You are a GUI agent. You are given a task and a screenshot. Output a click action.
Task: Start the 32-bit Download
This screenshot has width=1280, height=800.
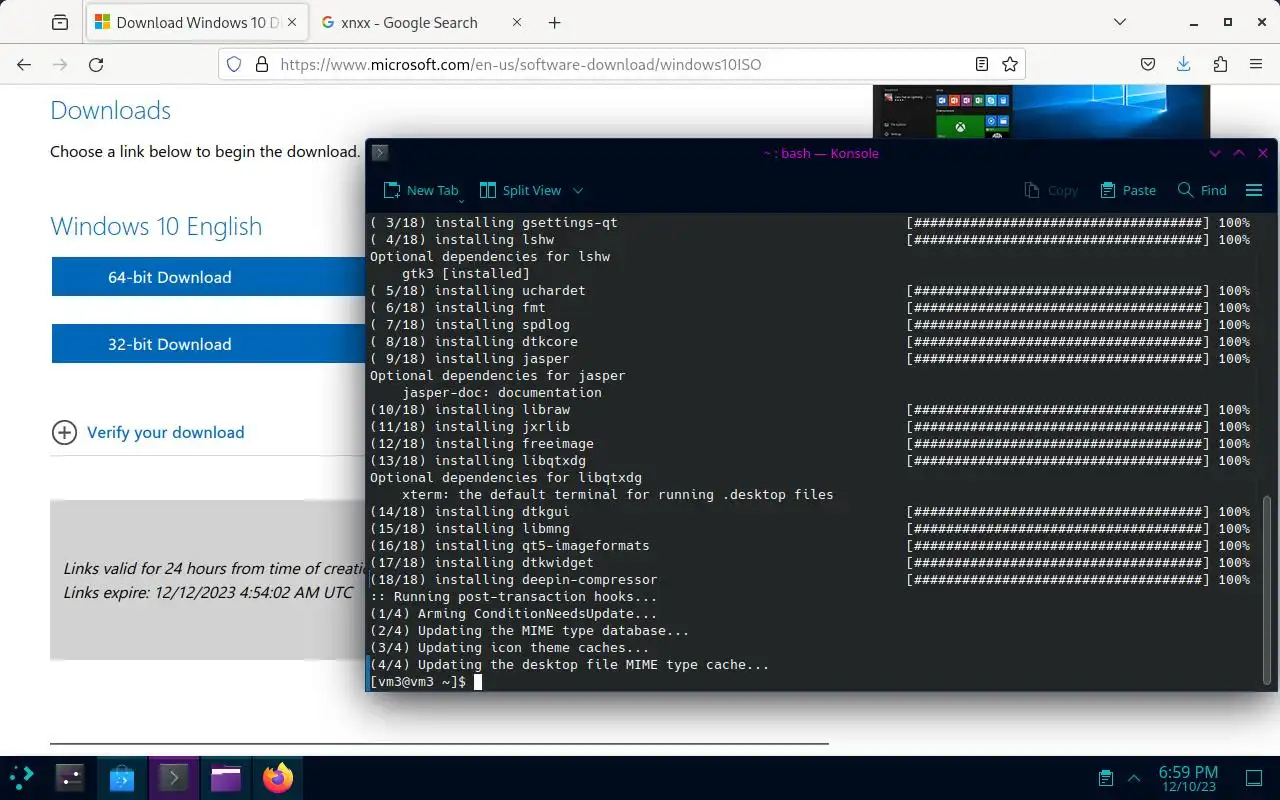209,344
